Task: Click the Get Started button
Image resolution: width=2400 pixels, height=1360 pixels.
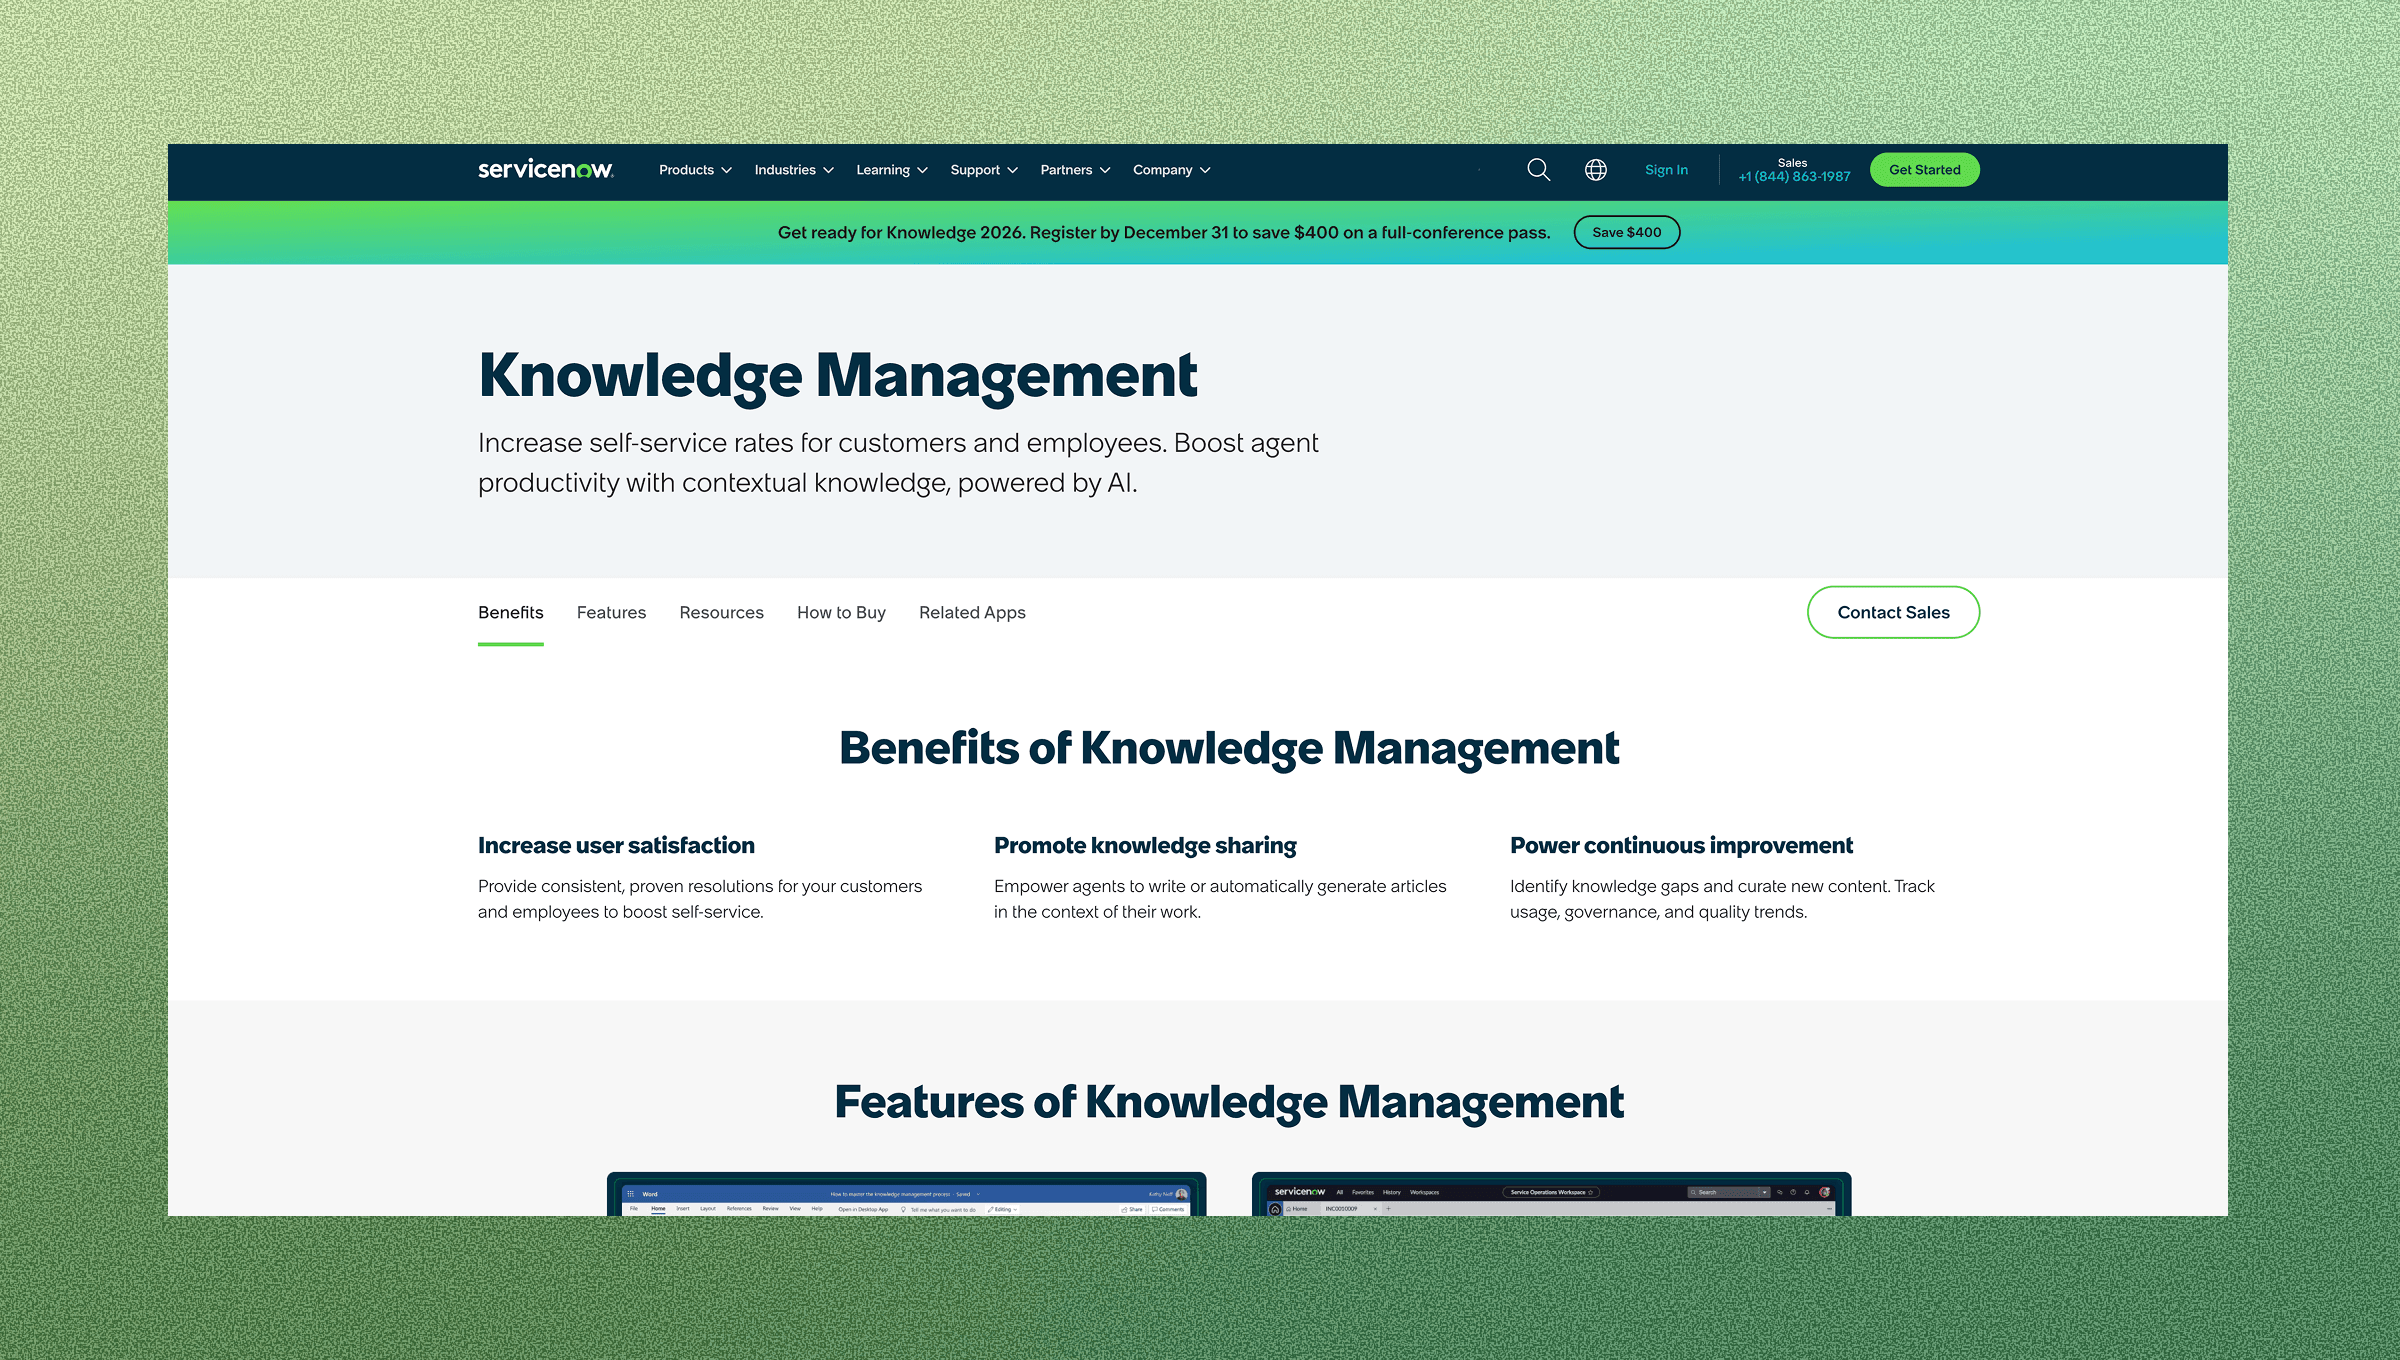Action: (x=1924, y=169)
